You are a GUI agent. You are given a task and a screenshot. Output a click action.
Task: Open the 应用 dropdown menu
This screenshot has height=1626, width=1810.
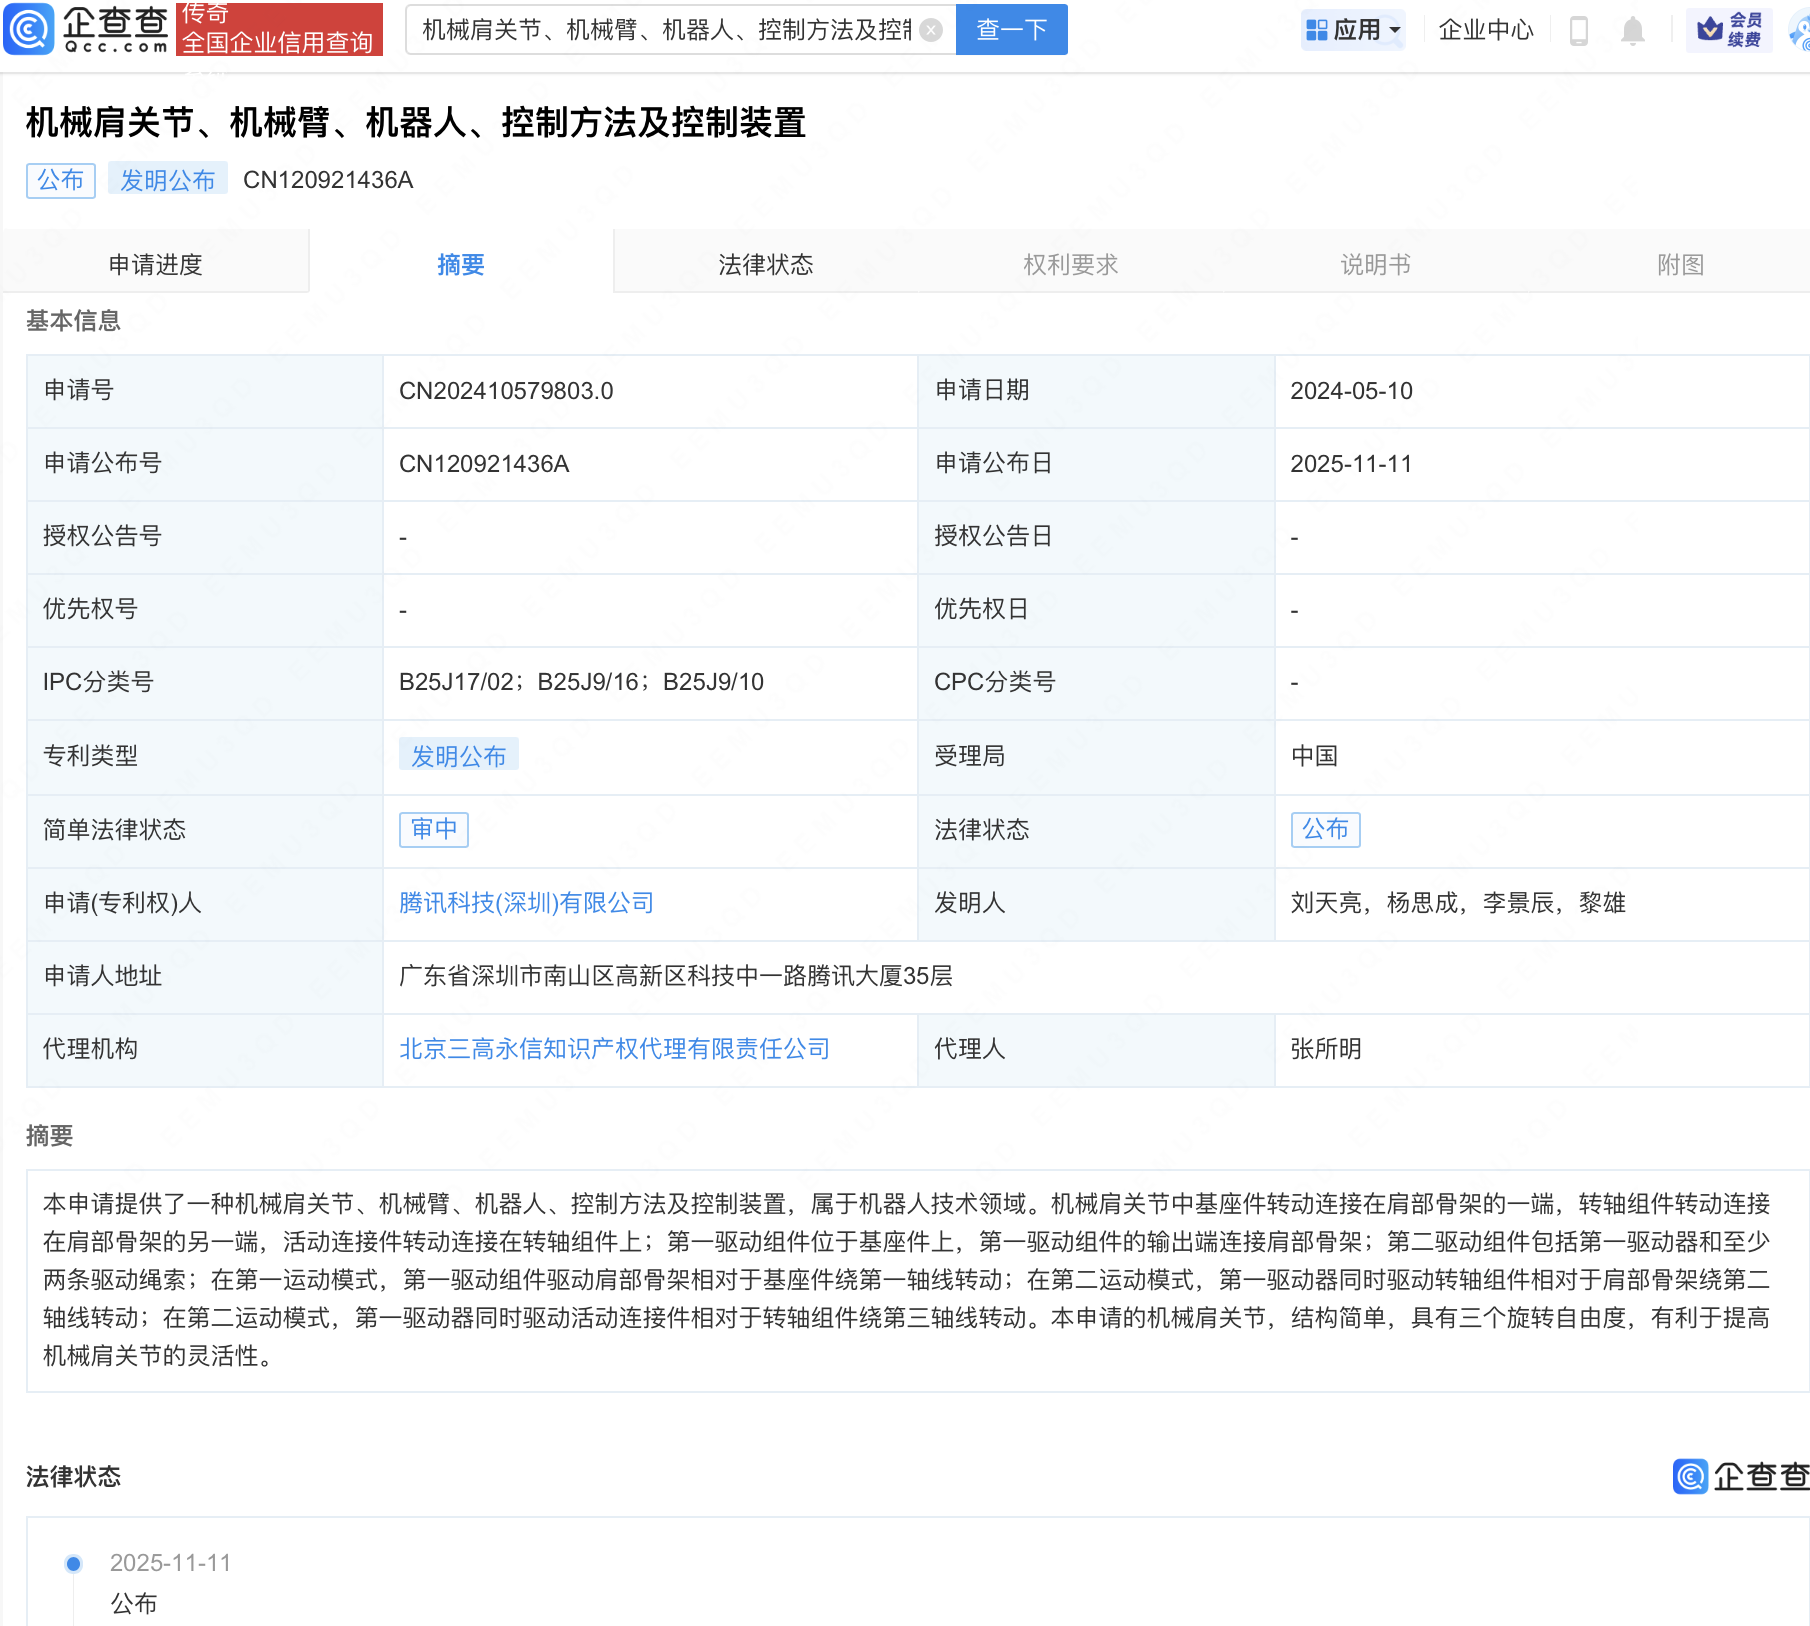click(1354, 30)
